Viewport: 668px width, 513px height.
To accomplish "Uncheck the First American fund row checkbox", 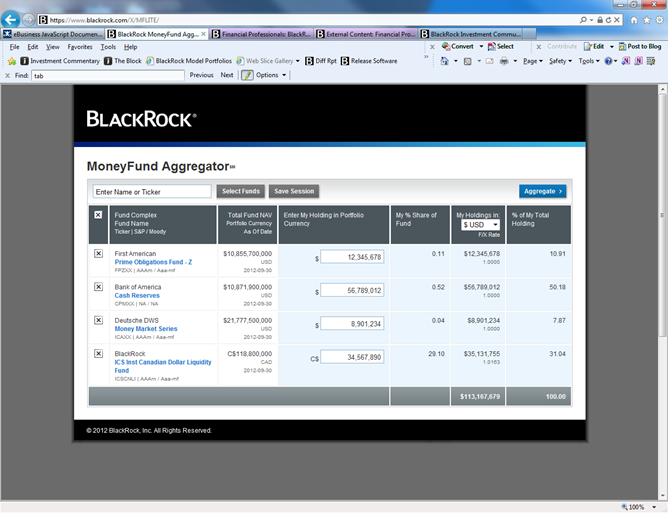I will pos(98,254).
